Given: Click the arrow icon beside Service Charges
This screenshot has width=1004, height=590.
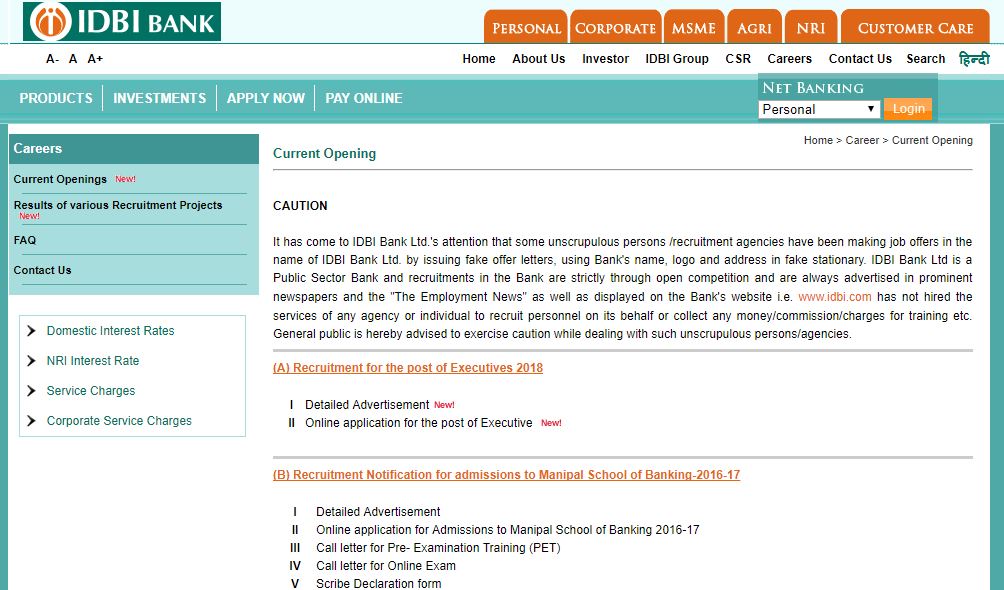Looking at the screenshot, I should (x=32, y=391).
